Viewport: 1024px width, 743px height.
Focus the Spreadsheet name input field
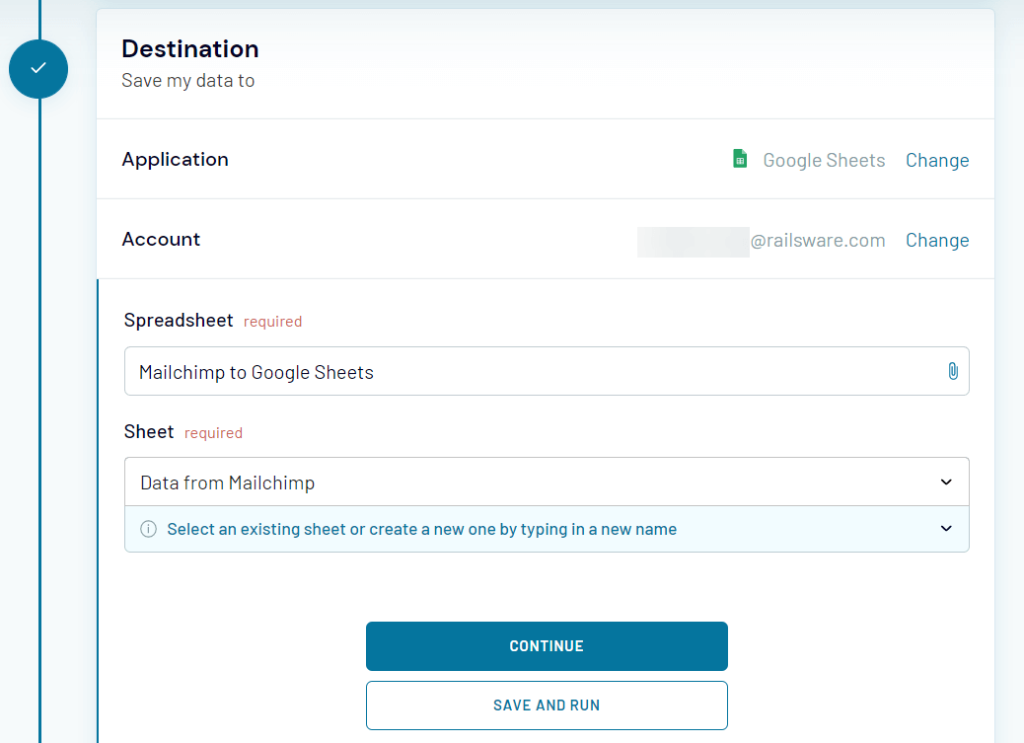[530, 372]
